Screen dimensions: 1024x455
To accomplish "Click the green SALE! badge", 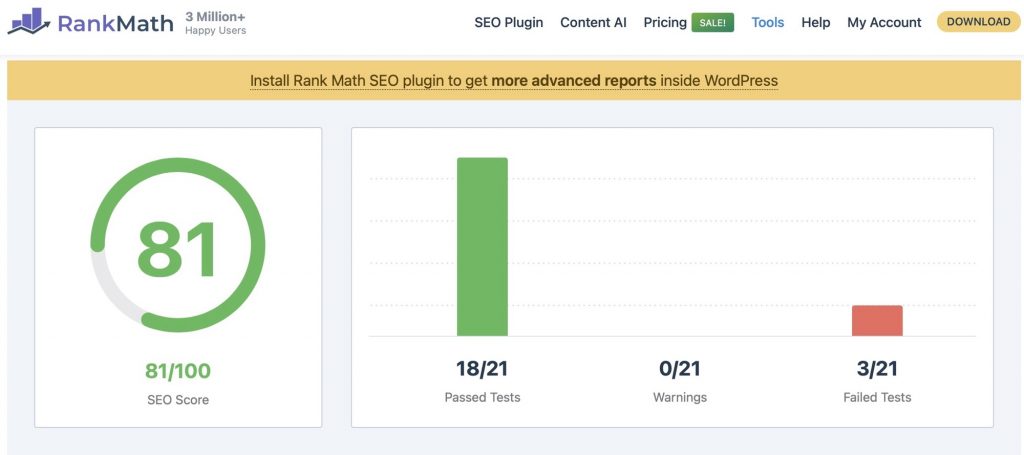I will tap(712, 22).
